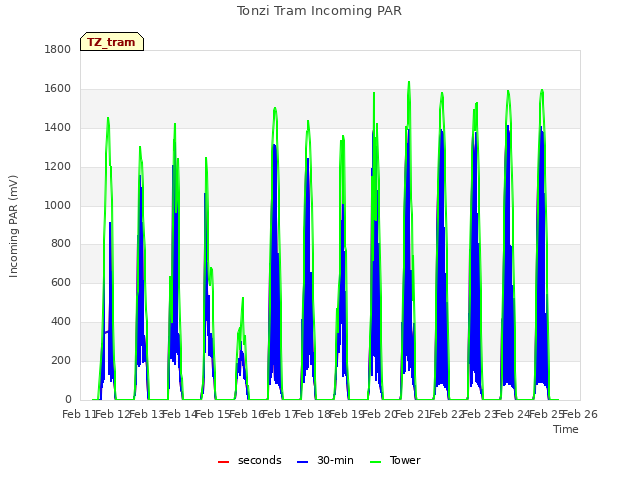
Task: Click the '30-min' legend label
Action: [x=335, y=460]
